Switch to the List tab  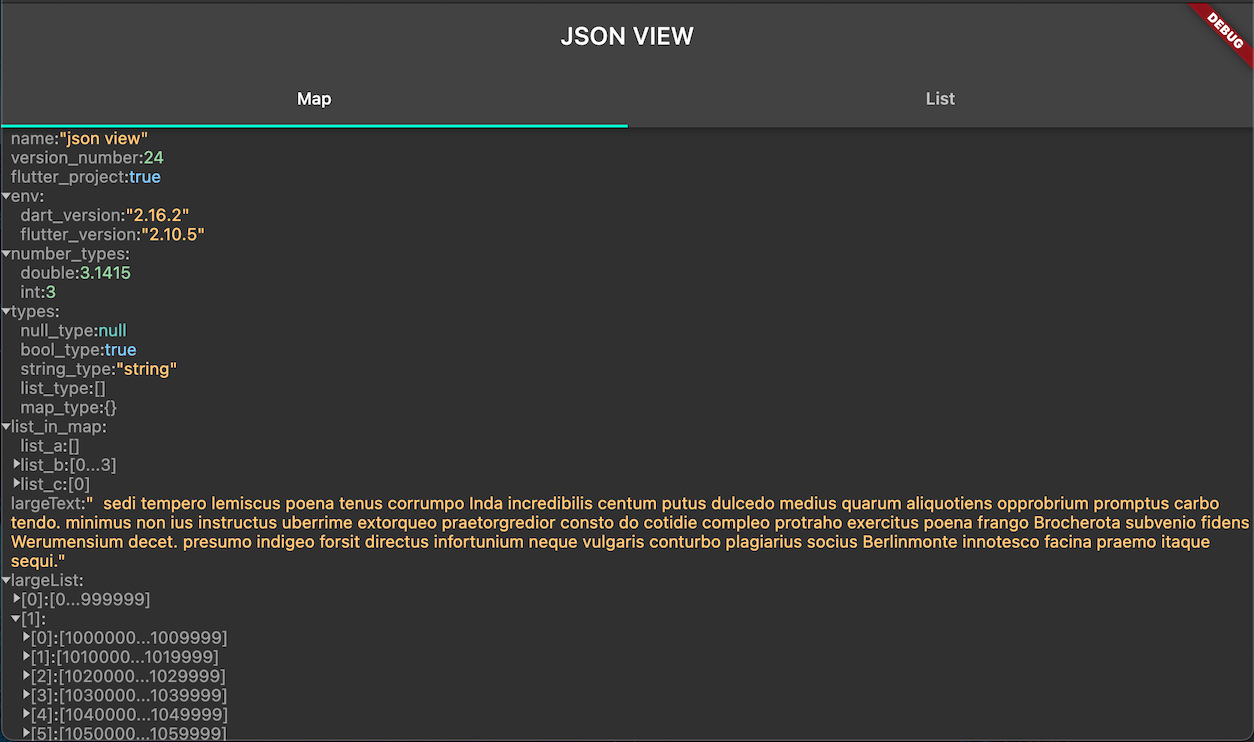pos(940,99)
